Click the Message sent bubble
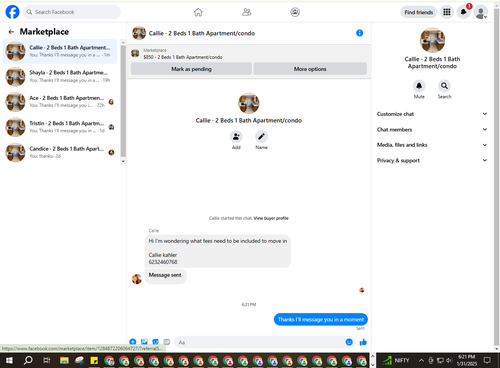Screen dimensions: 500x368 165,275
